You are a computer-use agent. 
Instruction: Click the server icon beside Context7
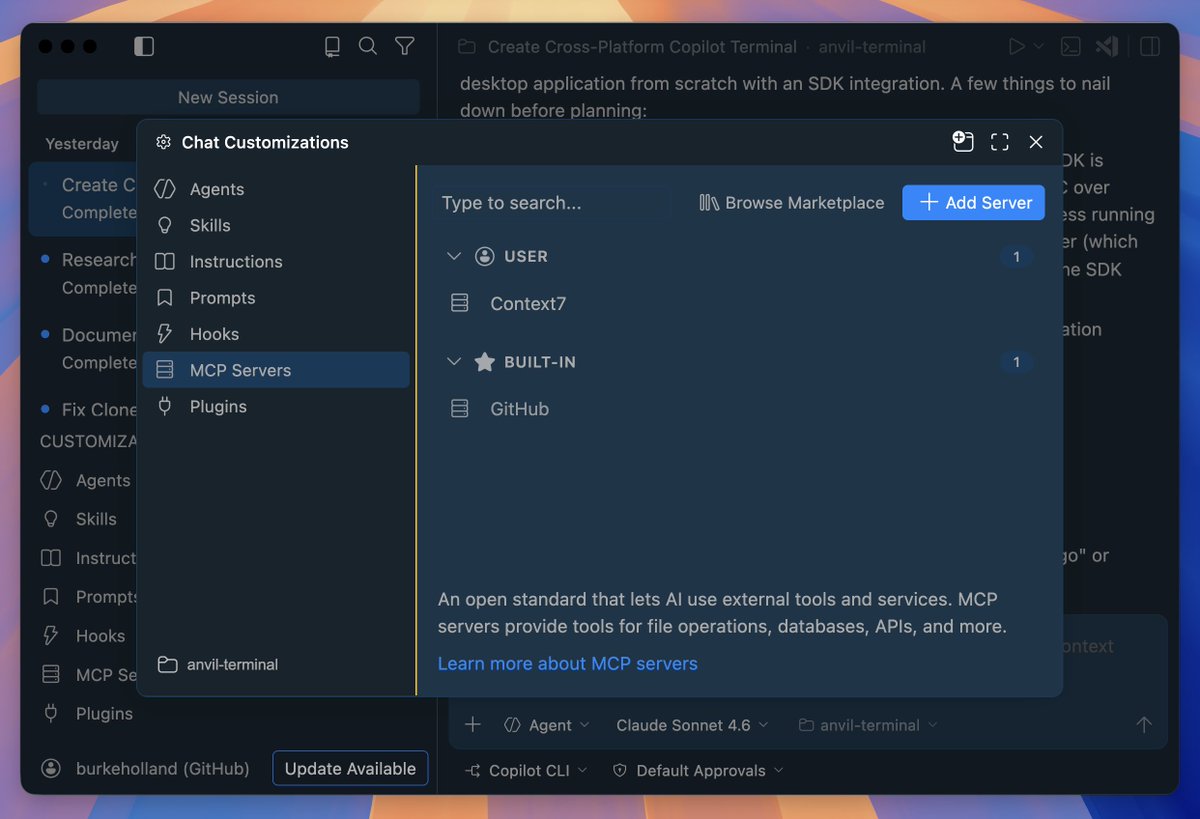pos(460,303)
